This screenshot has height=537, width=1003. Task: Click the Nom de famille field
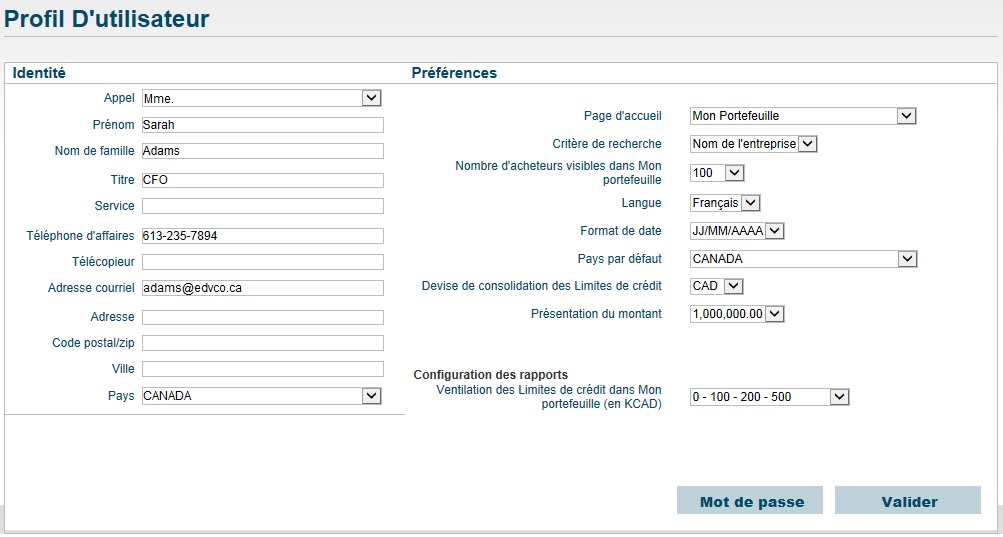(263, 151)
